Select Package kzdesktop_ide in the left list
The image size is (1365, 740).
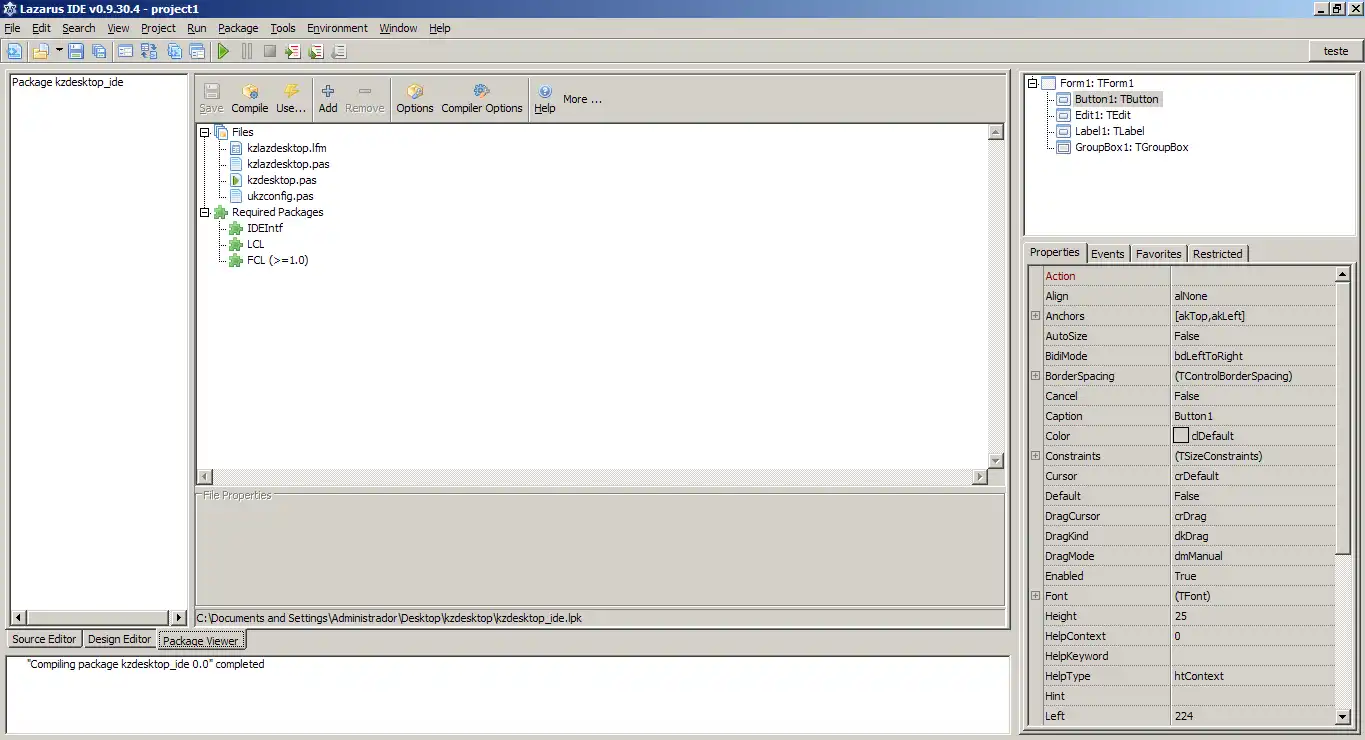pyautogui.click(x=68, y=82)
